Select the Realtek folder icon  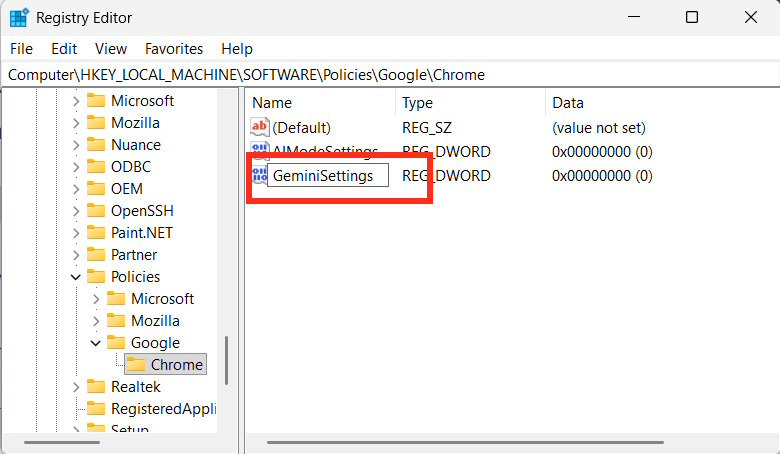click(x=96, y=386)
